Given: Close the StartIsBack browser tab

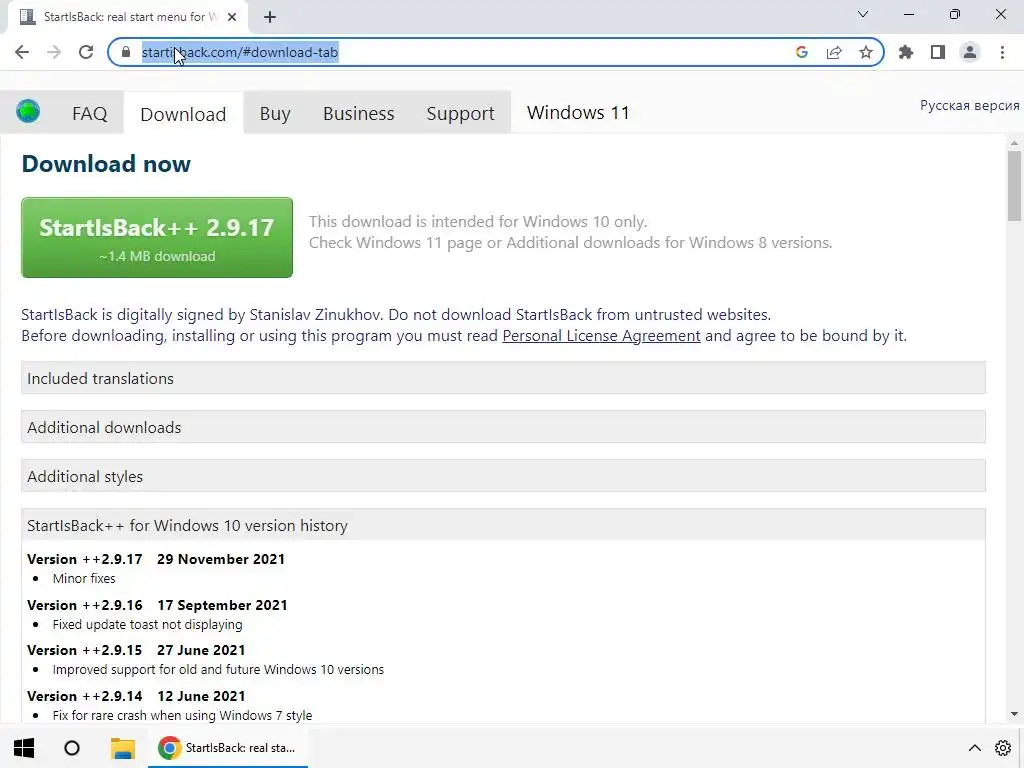Looking at the screenshot, I should [x=232, y=17].
